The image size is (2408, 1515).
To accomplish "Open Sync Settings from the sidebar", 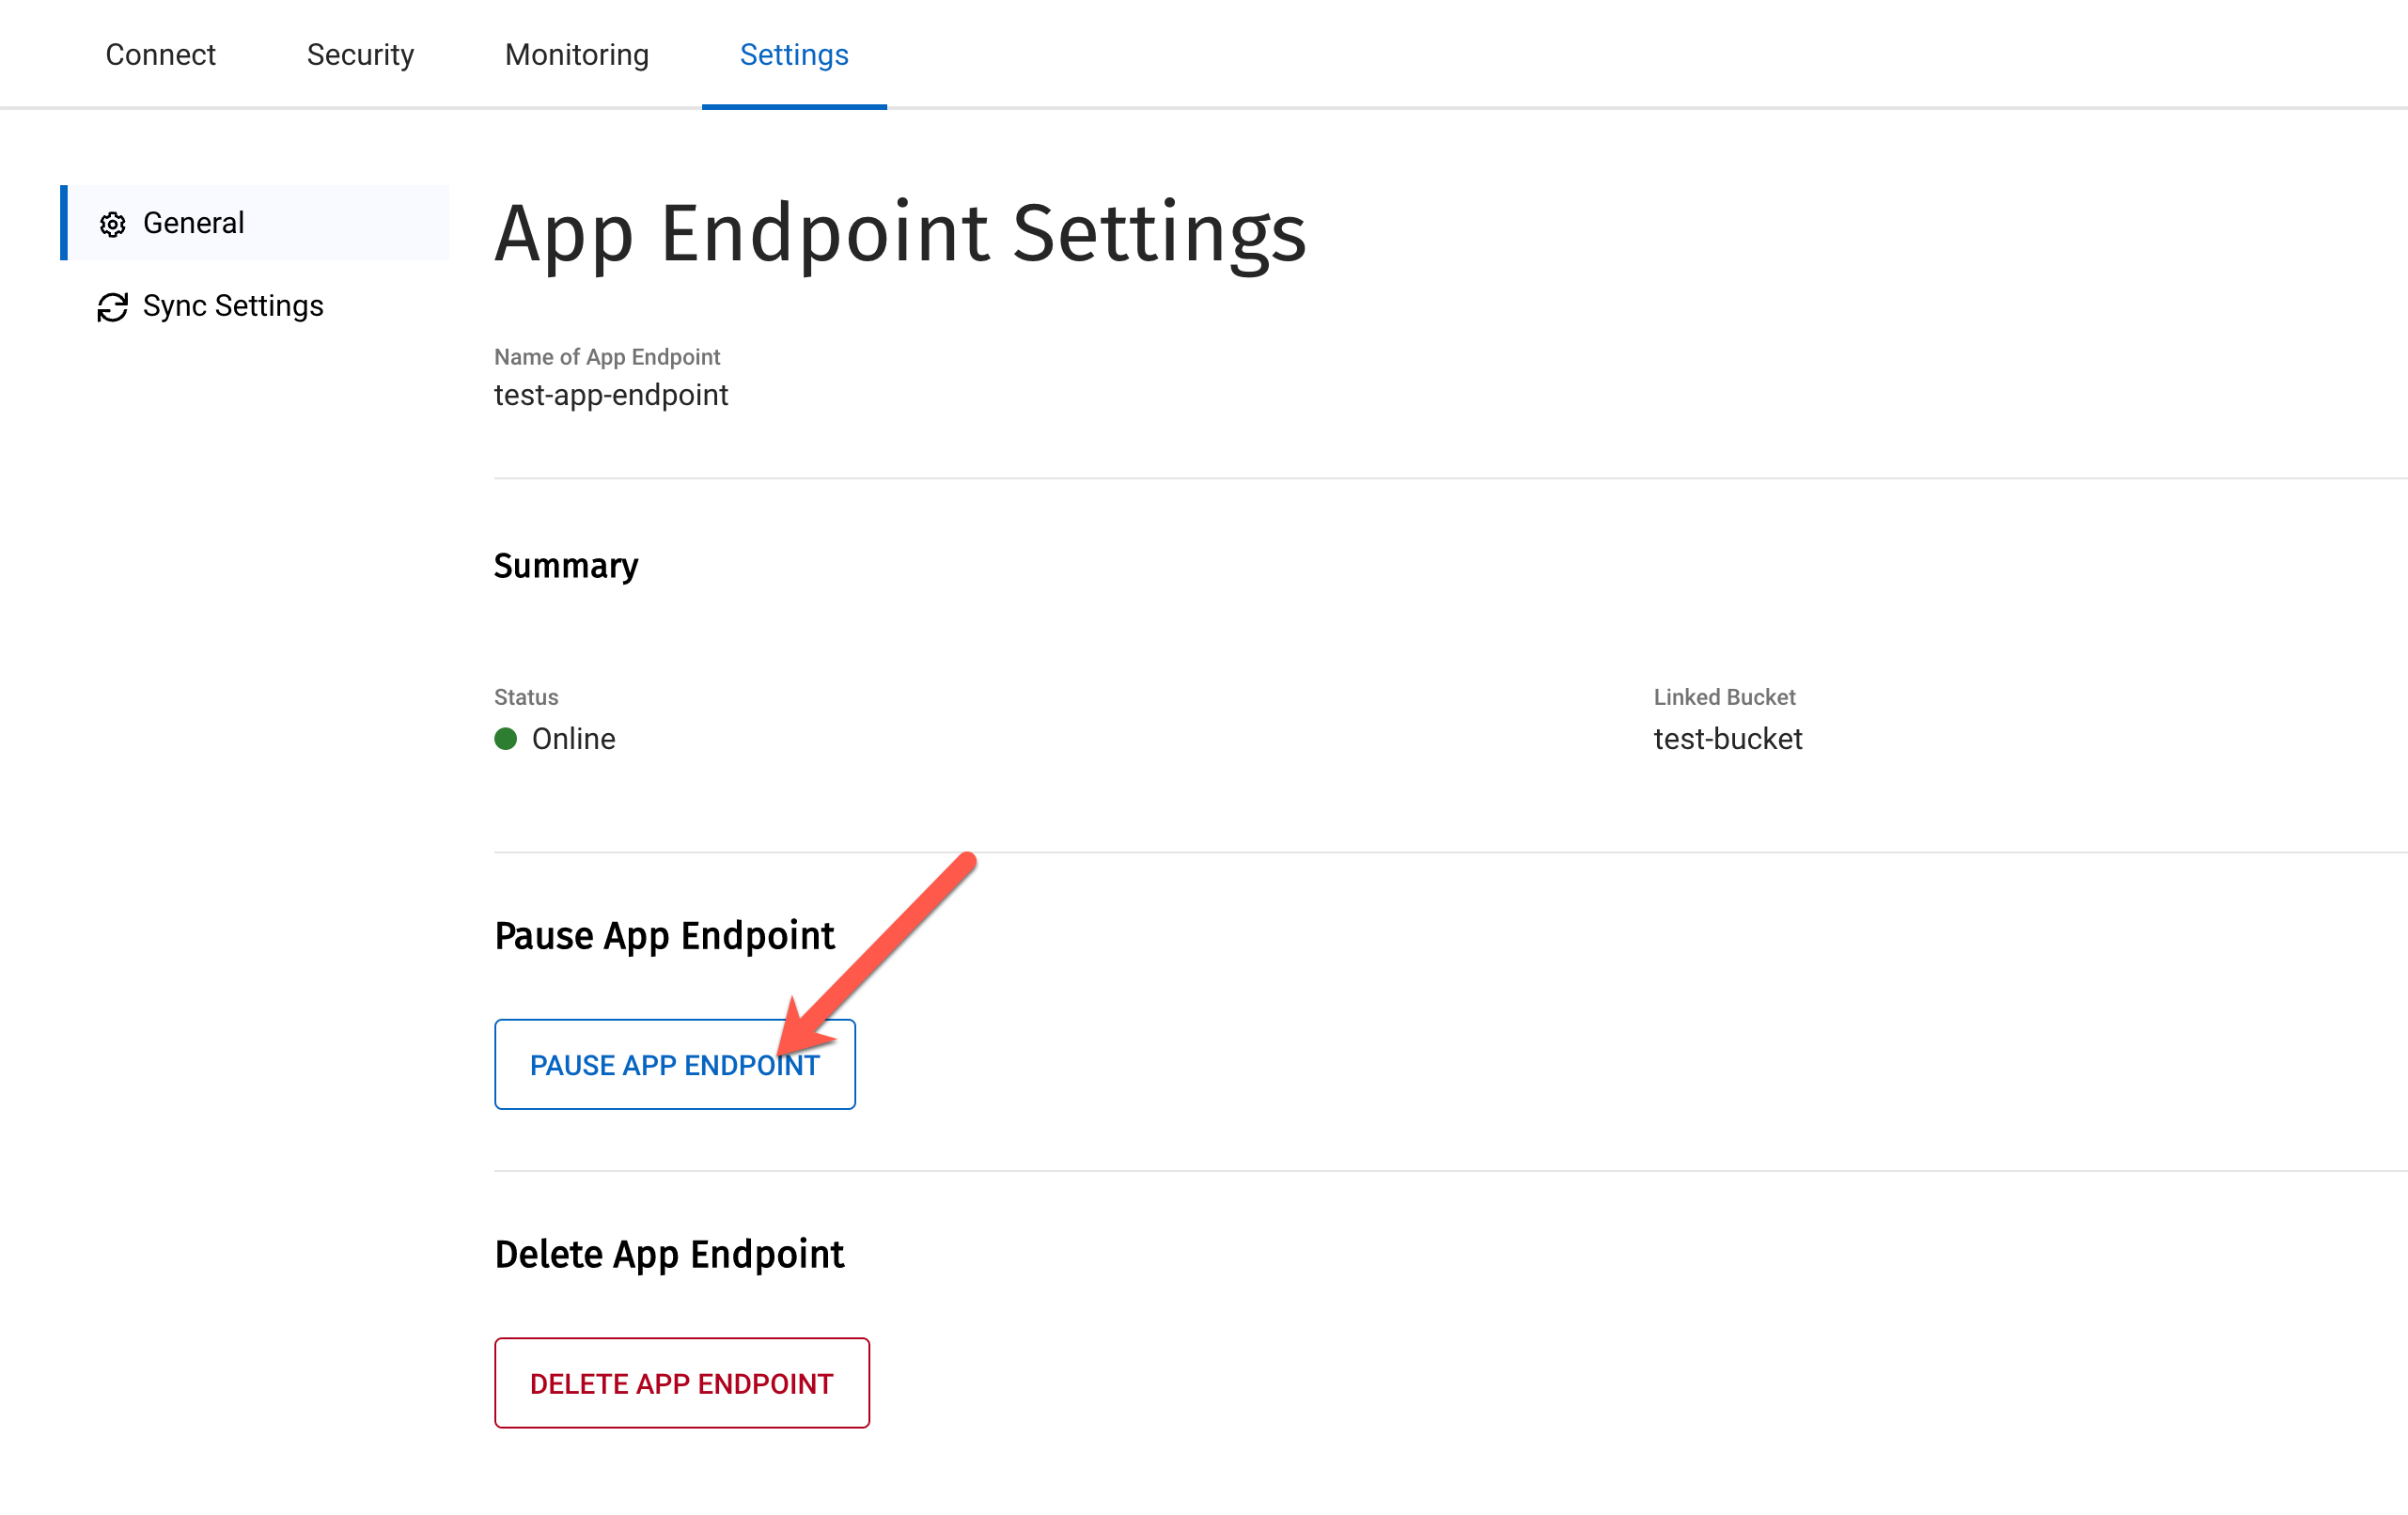I will click(231, 306).
